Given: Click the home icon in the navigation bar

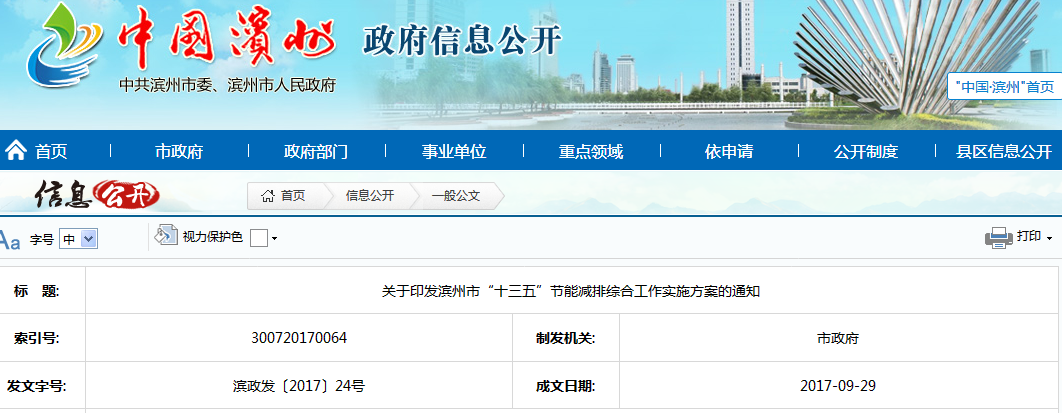Looking at the screenshot, I should coord(16,151).
